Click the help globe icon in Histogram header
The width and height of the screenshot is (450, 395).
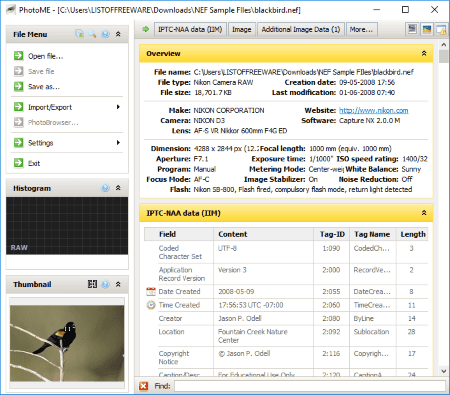click(105, 188)
